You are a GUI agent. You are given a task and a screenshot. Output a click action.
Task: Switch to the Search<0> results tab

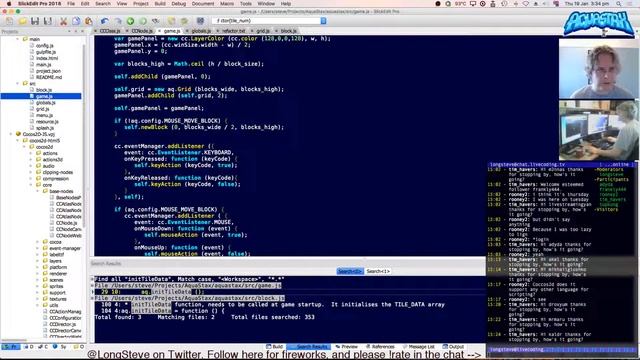[x=350, y=271]
